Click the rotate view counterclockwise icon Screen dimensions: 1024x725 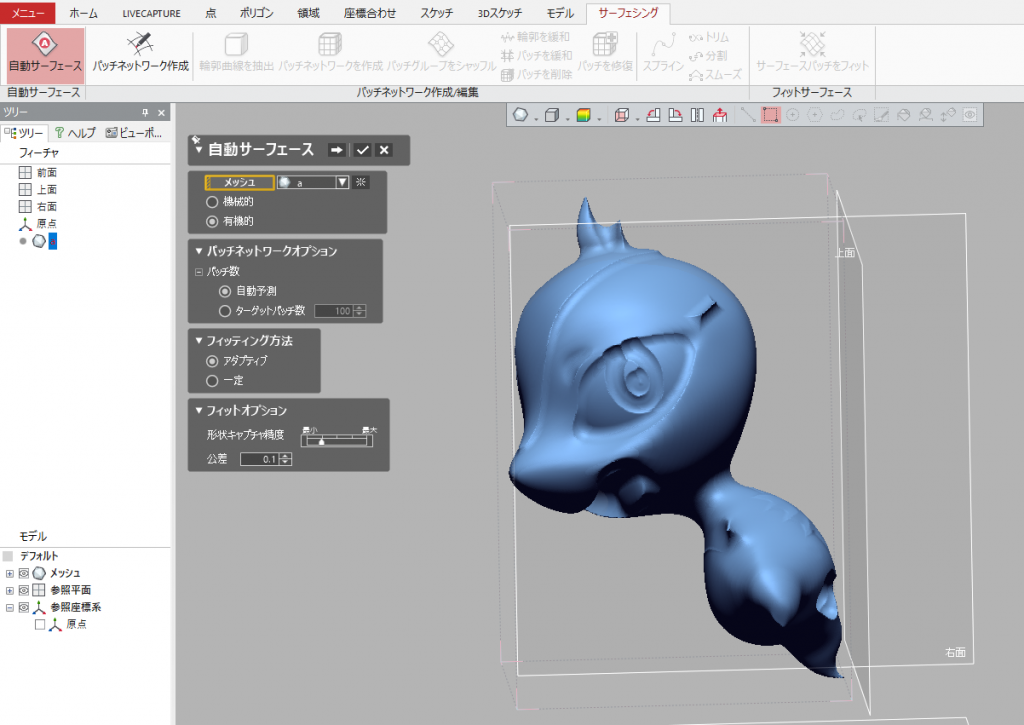pos(653,115)
